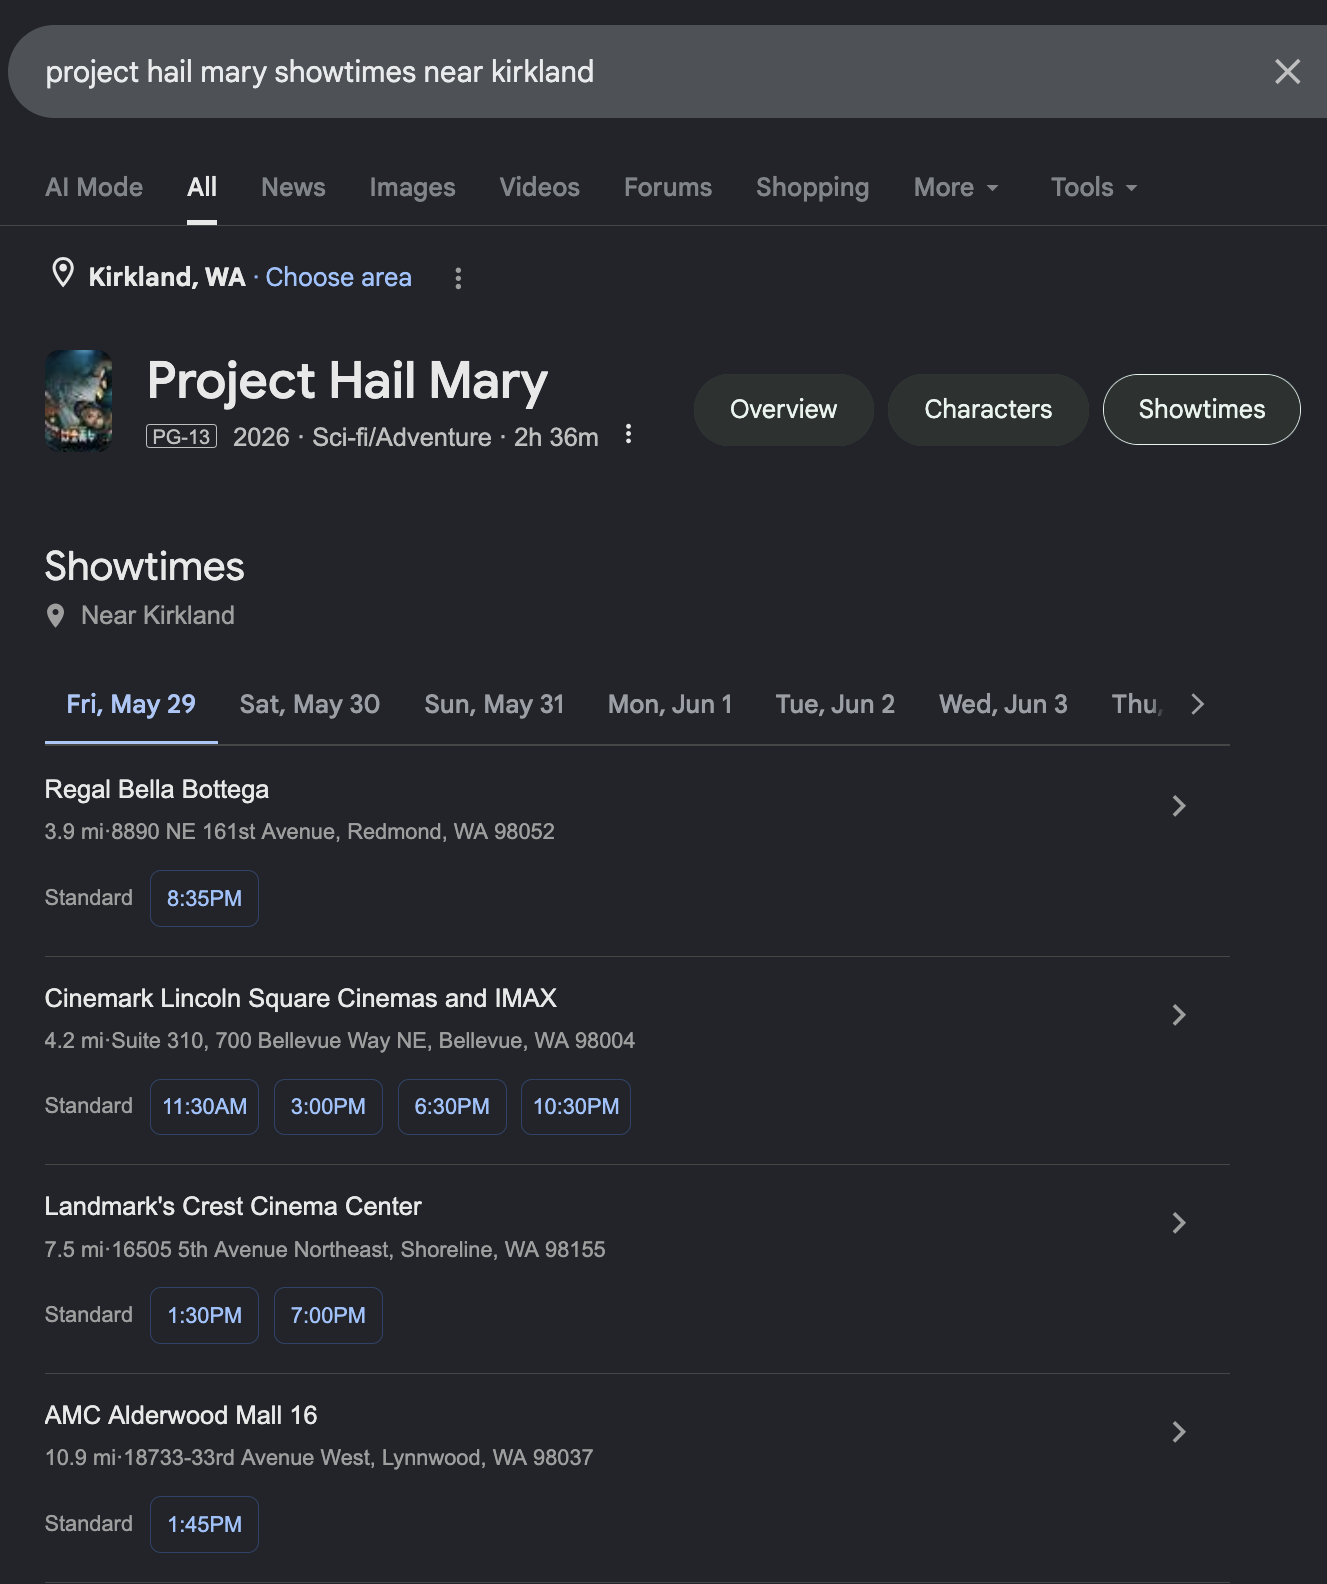Viewport: 1327px width, 1584px height.
Task: Click the Kirkland, WA location text
Action: 167,277
